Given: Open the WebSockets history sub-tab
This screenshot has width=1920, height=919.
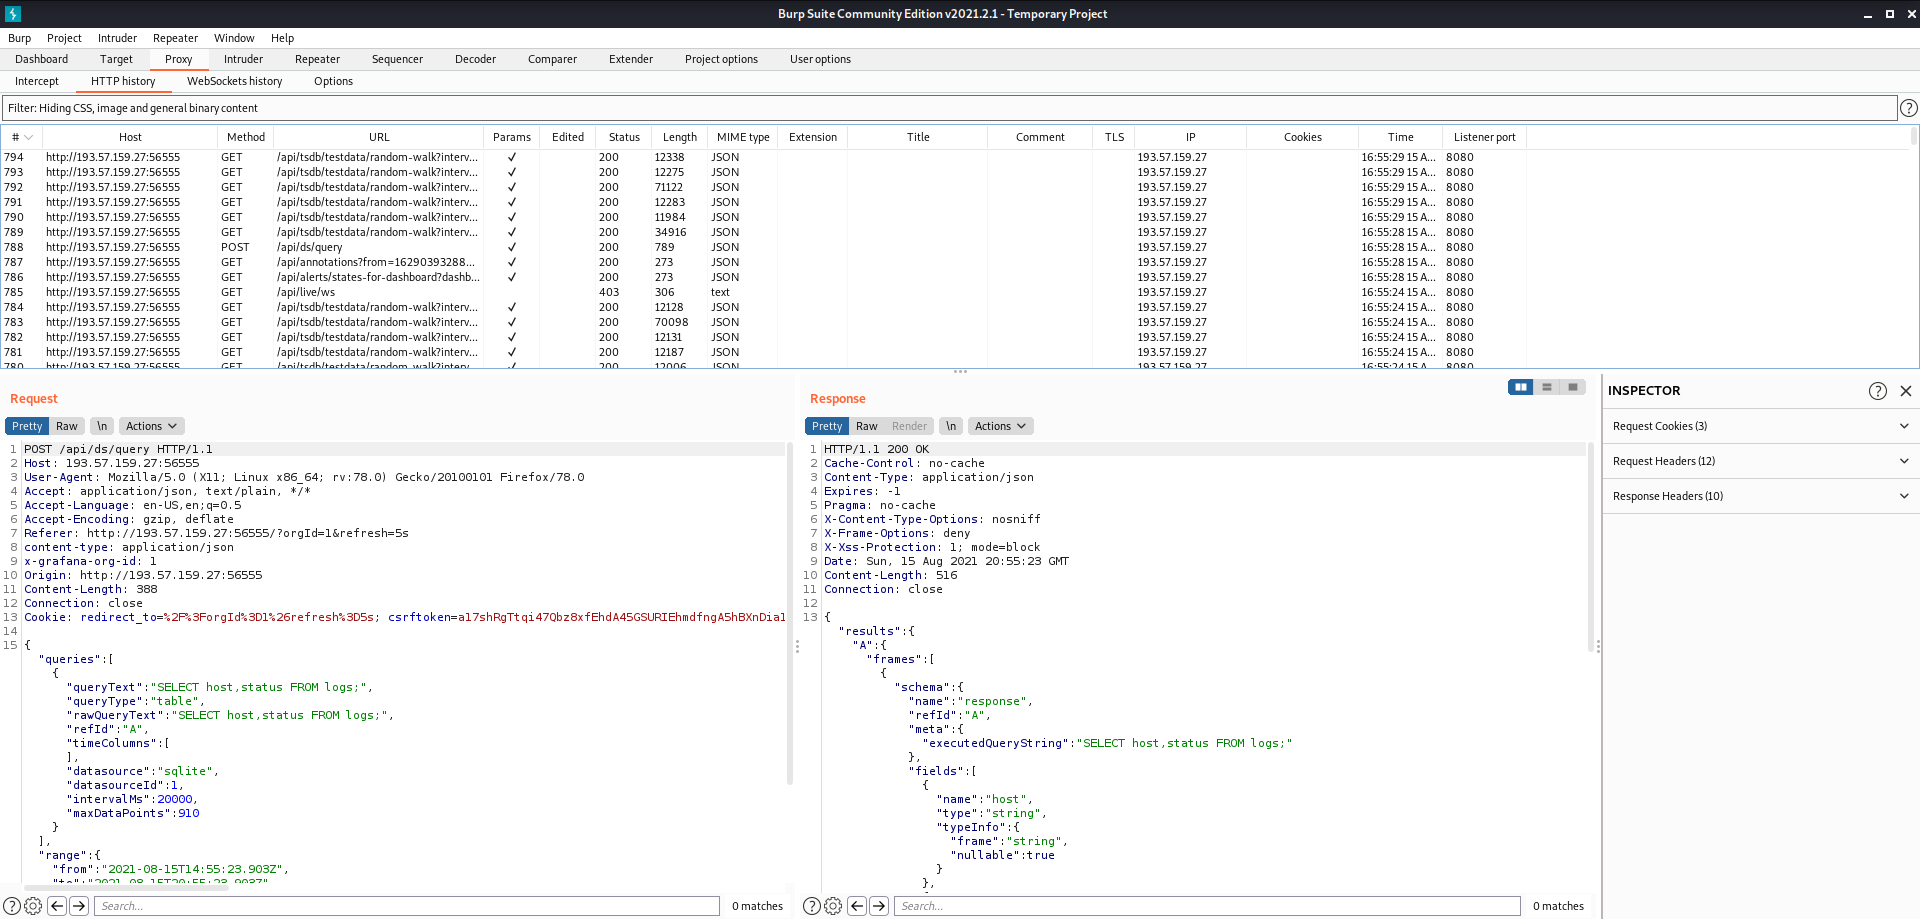Looking at the screenshot, I should [x=234, y=81].
